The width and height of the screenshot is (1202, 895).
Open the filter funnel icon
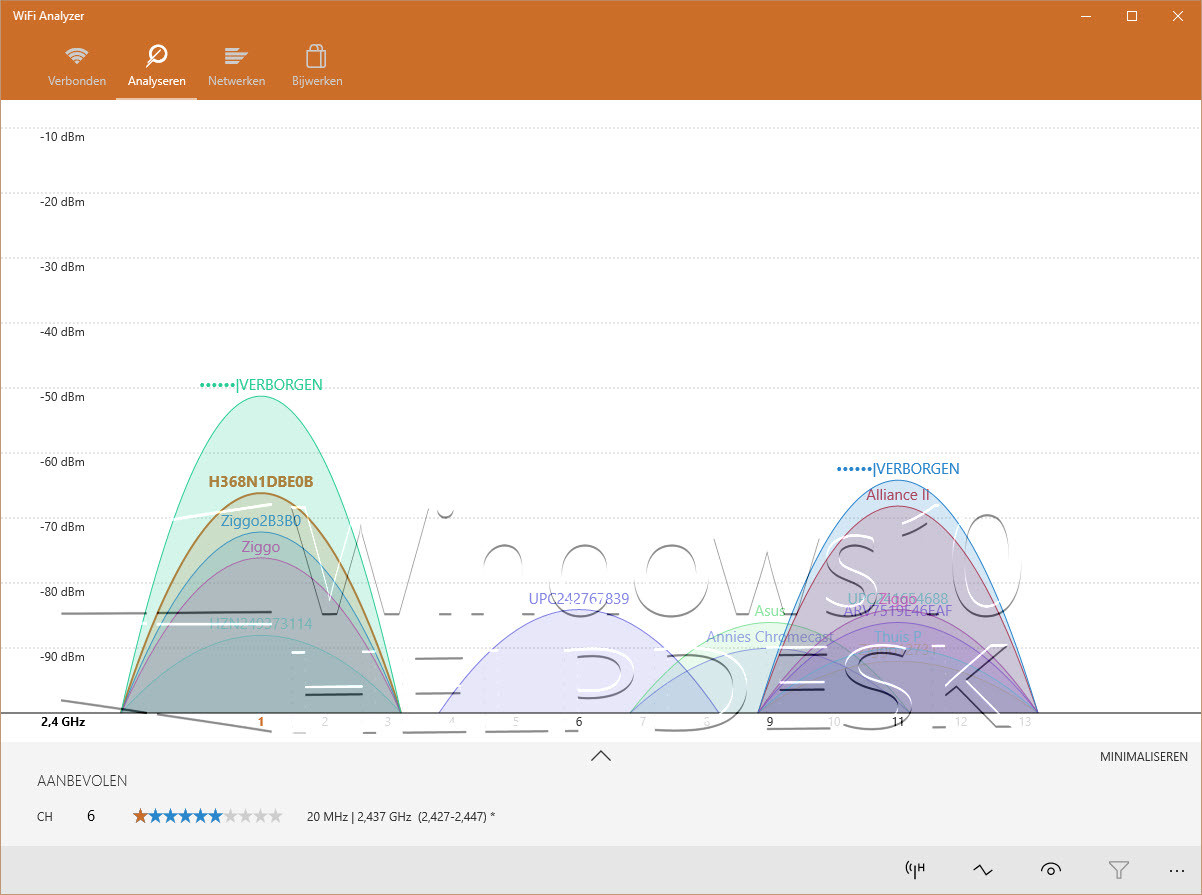point(1118,869)
